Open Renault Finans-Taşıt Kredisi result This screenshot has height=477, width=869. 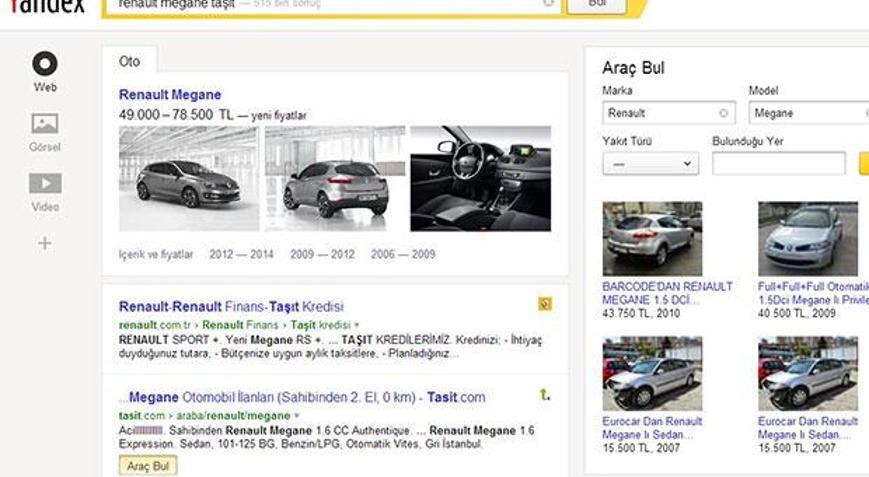click(x=231, y=306)
